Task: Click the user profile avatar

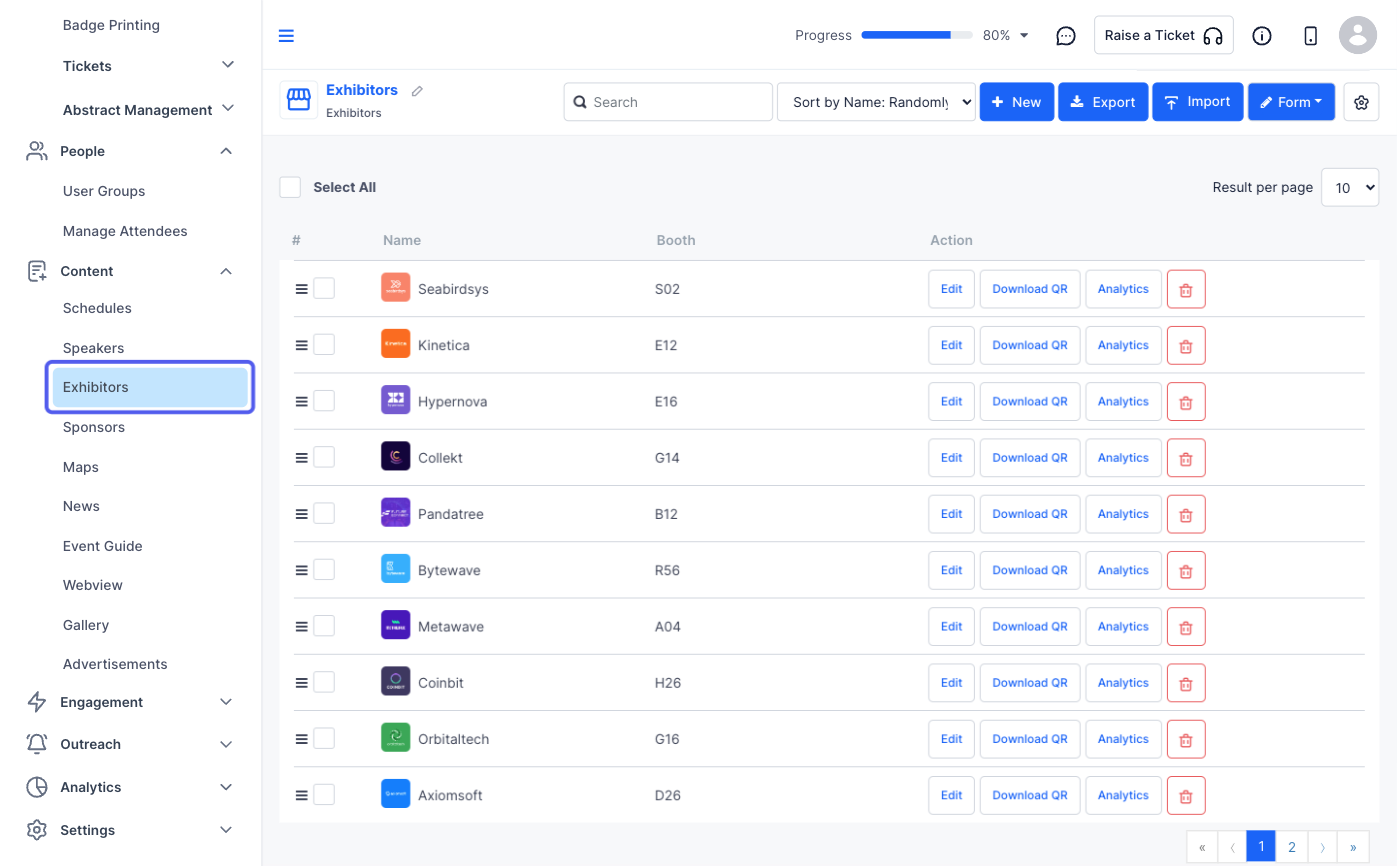Action: [x=1358, y=35]
